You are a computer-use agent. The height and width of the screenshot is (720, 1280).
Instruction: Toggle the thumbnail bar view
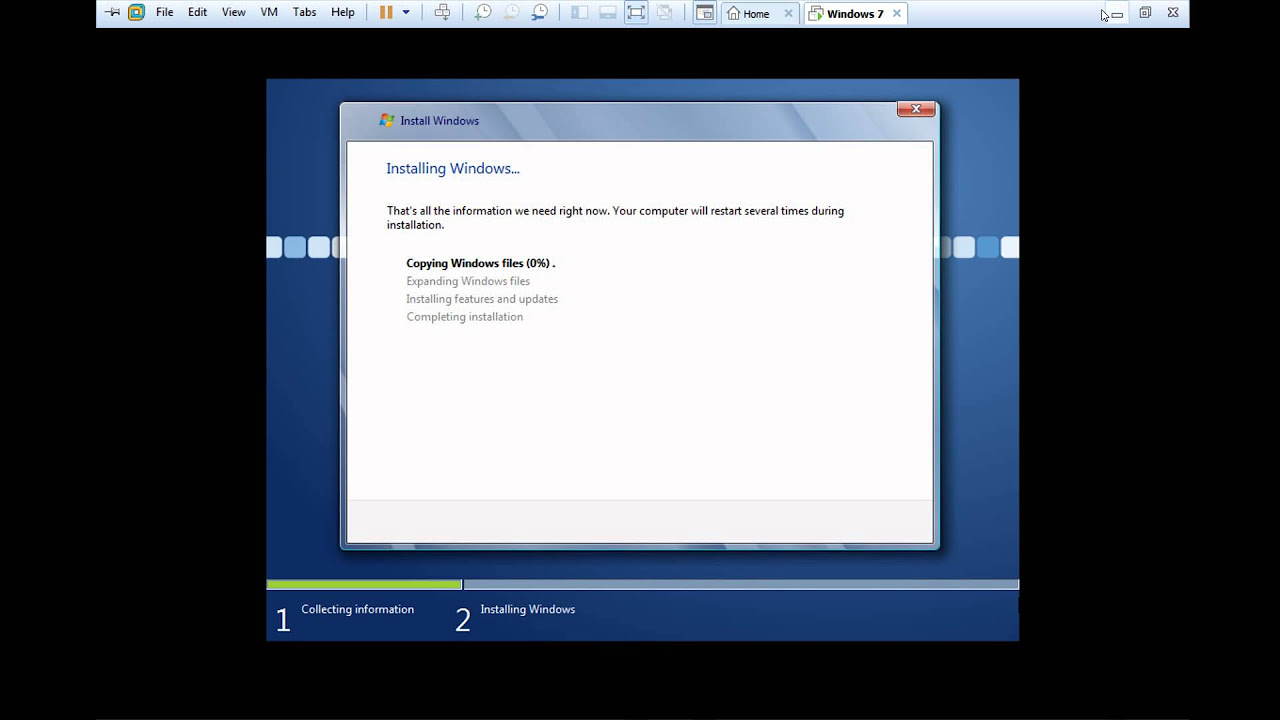607,13
